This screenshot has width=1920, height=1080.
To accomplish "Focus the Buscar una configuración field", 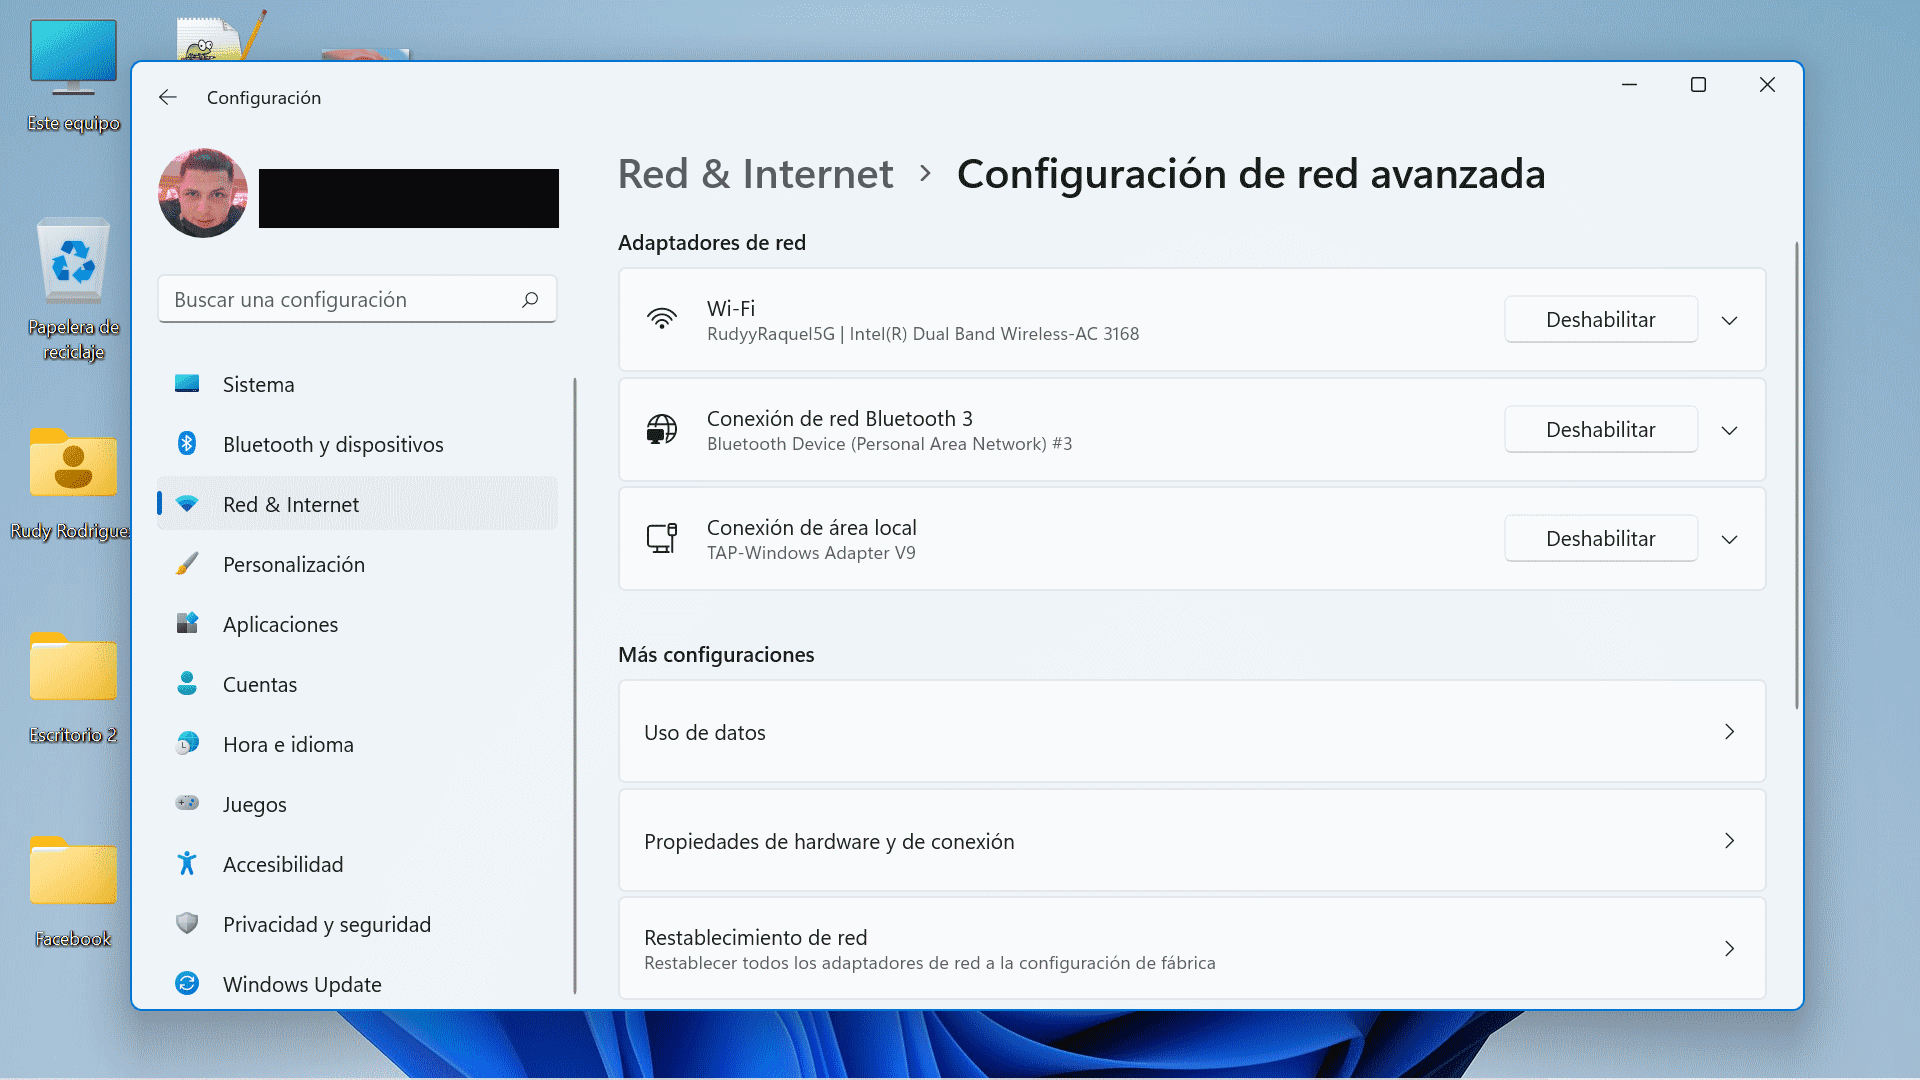I will 357,299.
